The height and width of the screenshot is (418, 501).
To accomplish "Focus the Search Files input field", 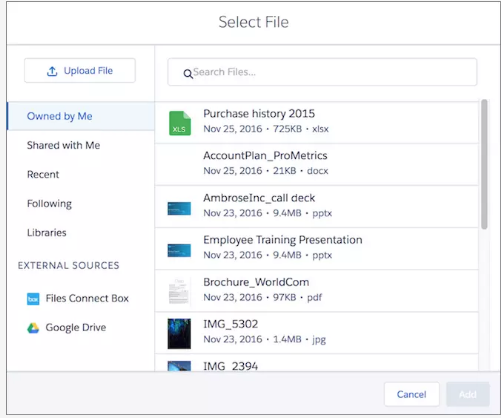I will point(322,72).
